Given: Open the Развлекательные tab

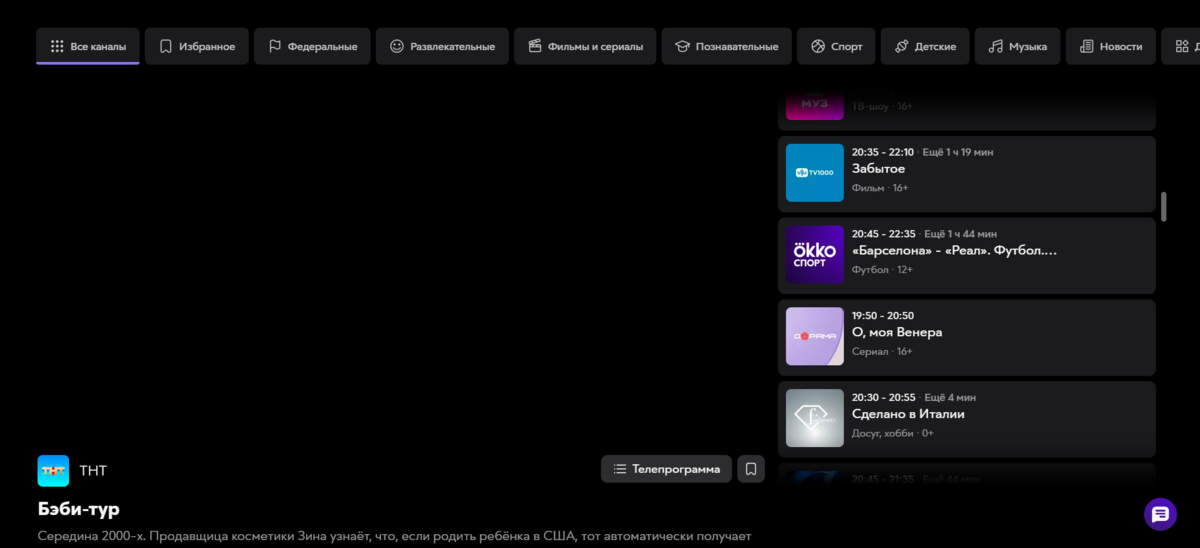Looking at the screenshot, I should pos(442,46).
